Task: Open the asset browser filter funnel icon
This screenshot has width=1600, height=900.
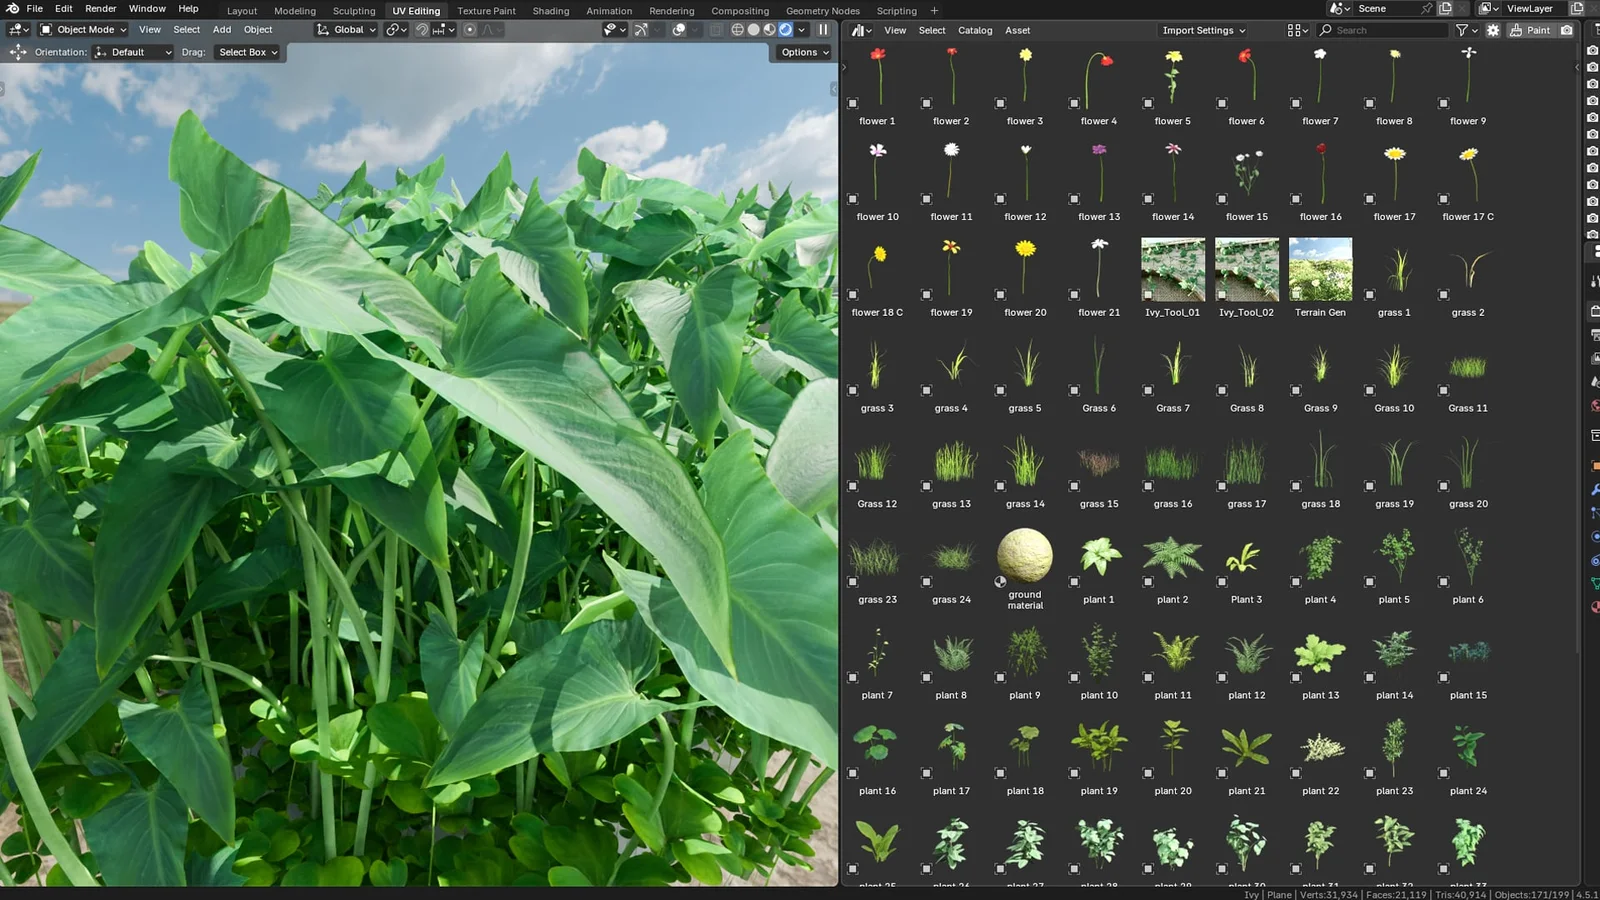Action: [x=1460, y=30]
